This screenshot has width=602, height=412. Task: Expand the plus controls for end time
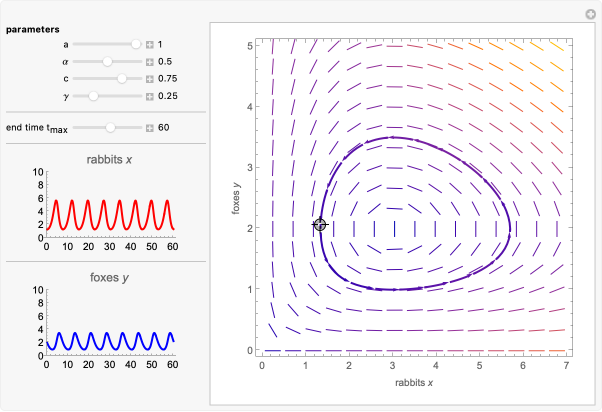click(x=149, y=127)
